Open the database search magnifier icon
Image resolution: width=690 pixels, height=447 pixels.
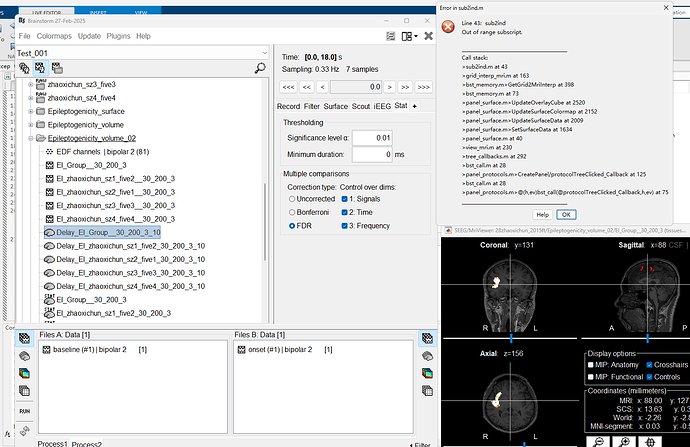tap(260, 68)
